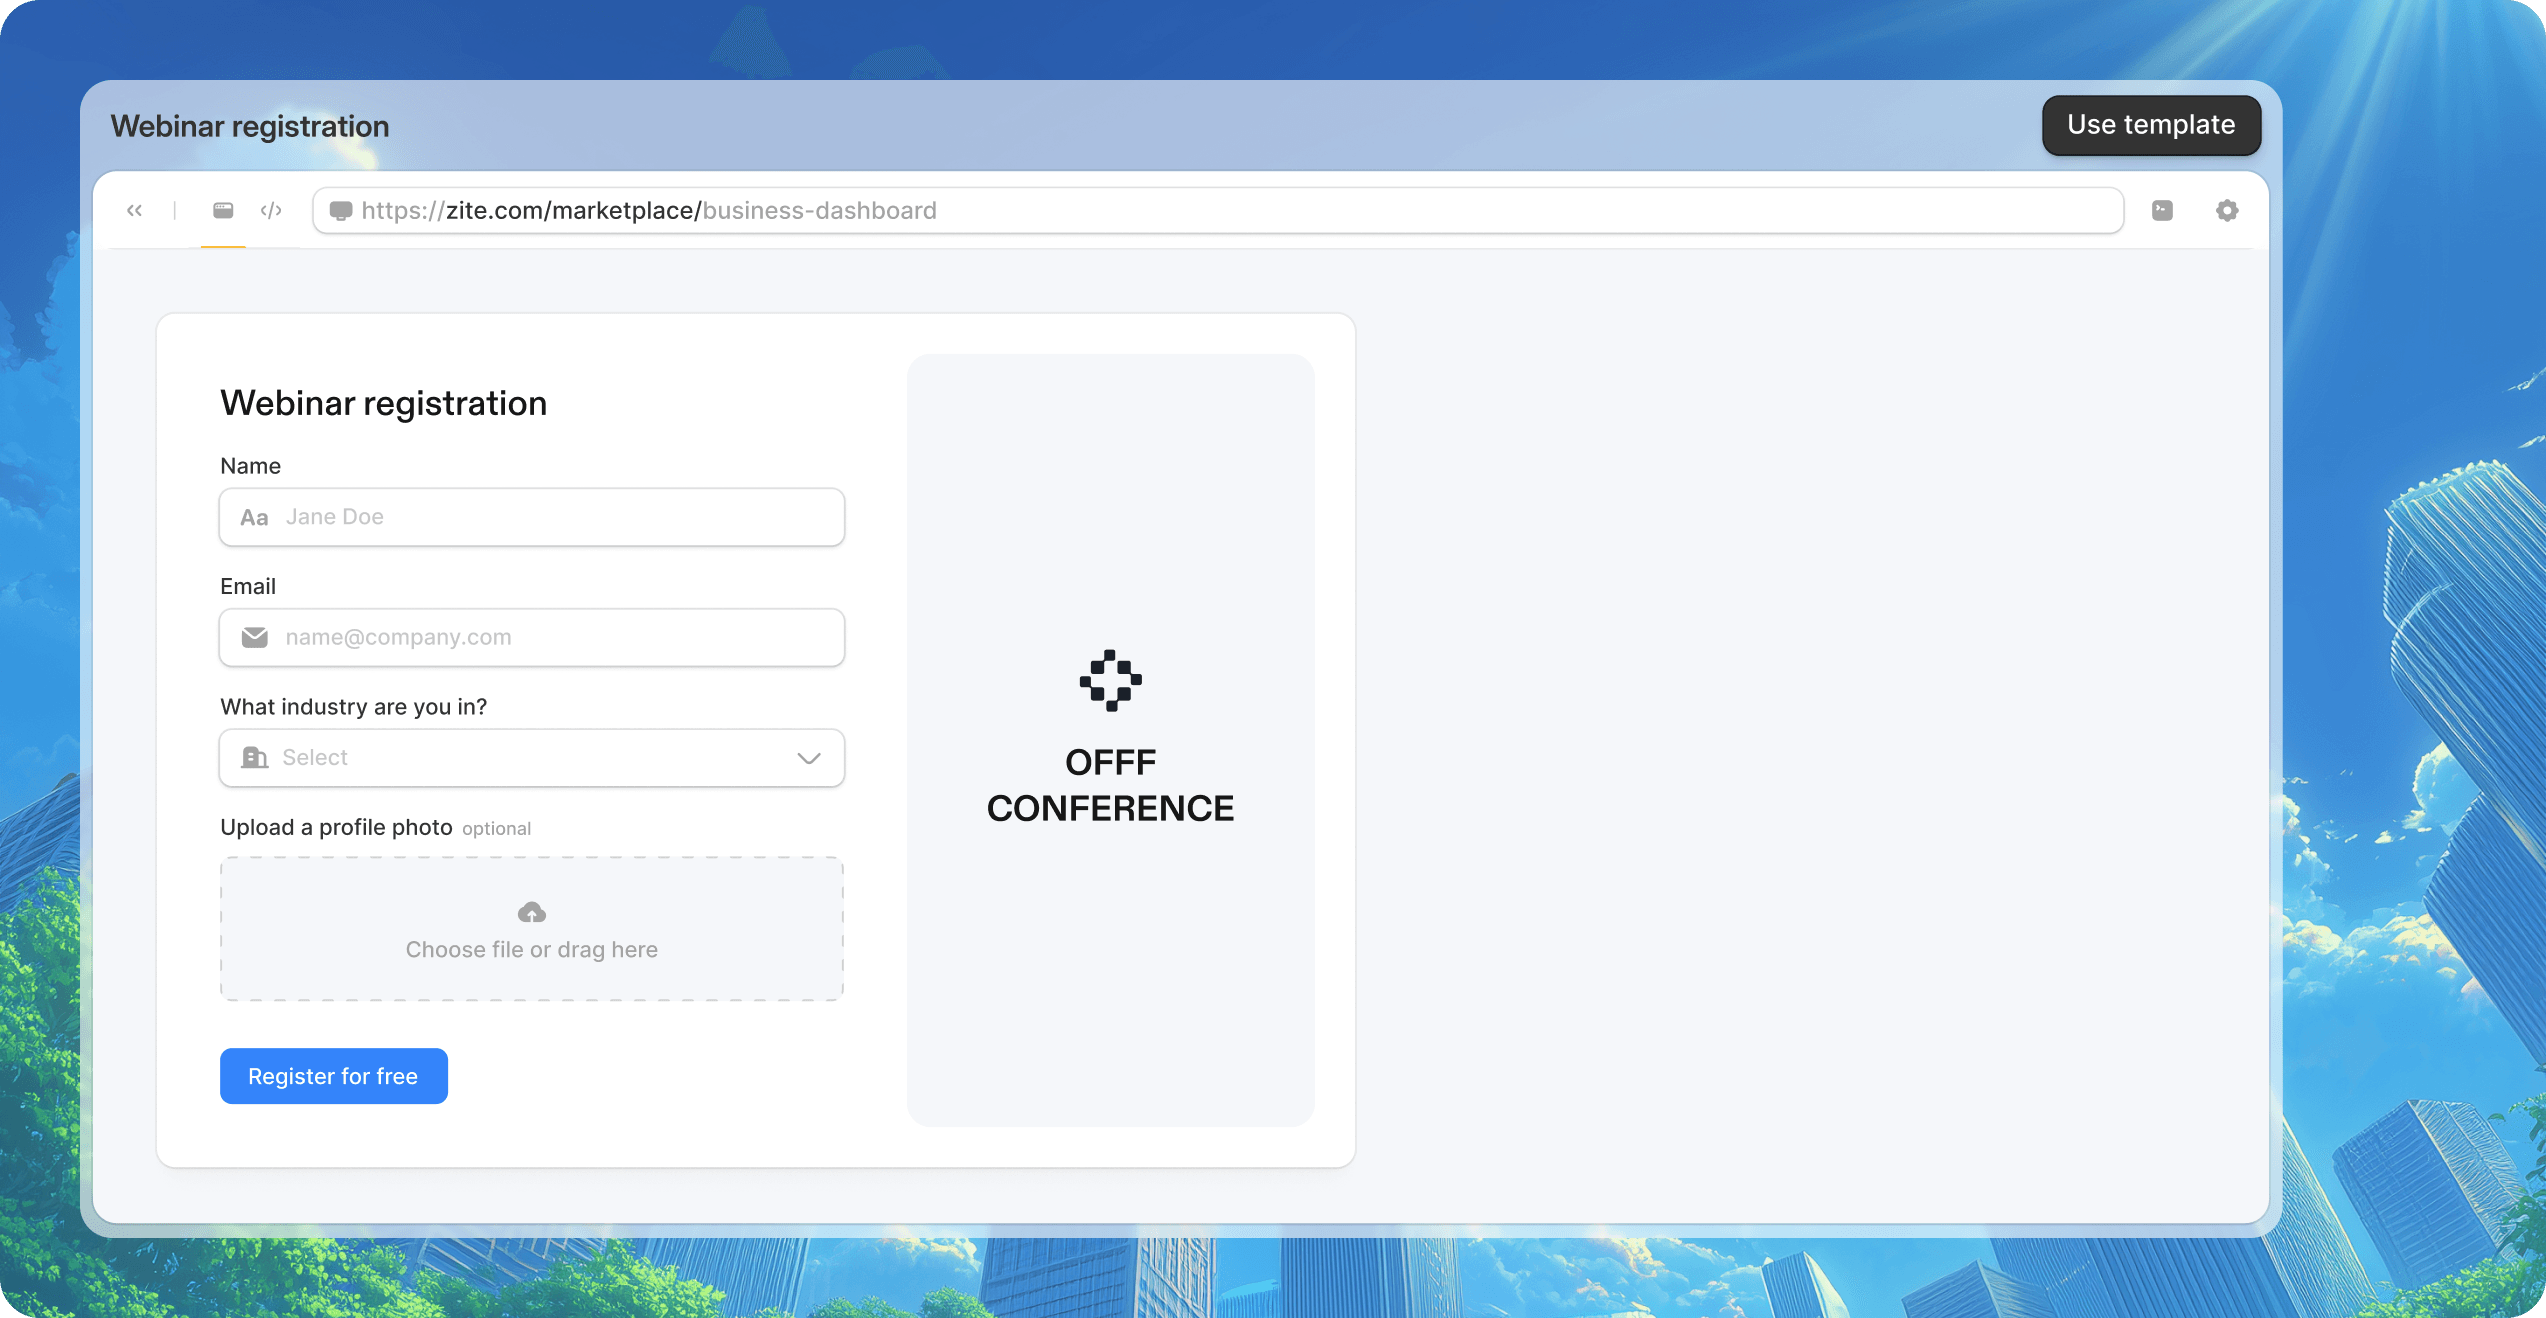The image size is (2546, 1318).
Task: Open settings via the gear icon
Action: (2227, 210)
